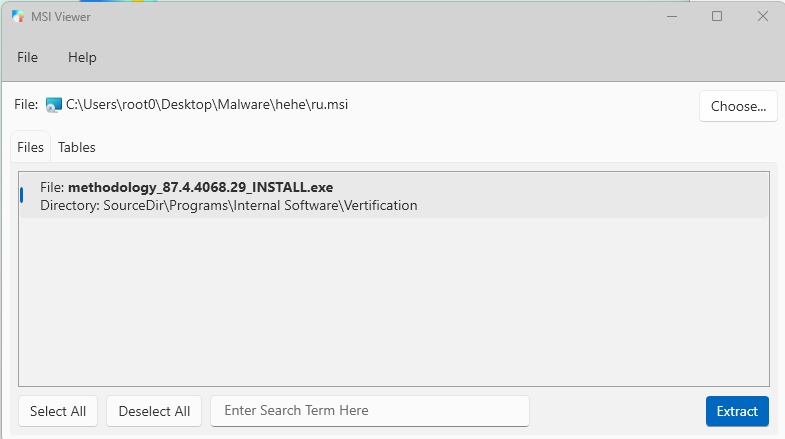Select the Files tab
This screenshot has height=439, width=785.
pyautogui.click(x=31, y=147)
